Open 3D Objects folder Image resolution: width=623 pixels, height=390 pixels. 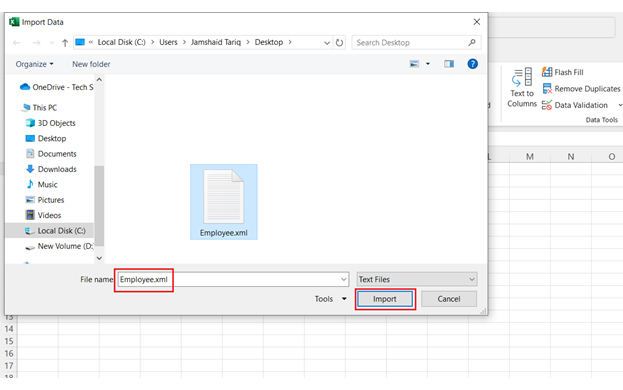tap(50, 123)
